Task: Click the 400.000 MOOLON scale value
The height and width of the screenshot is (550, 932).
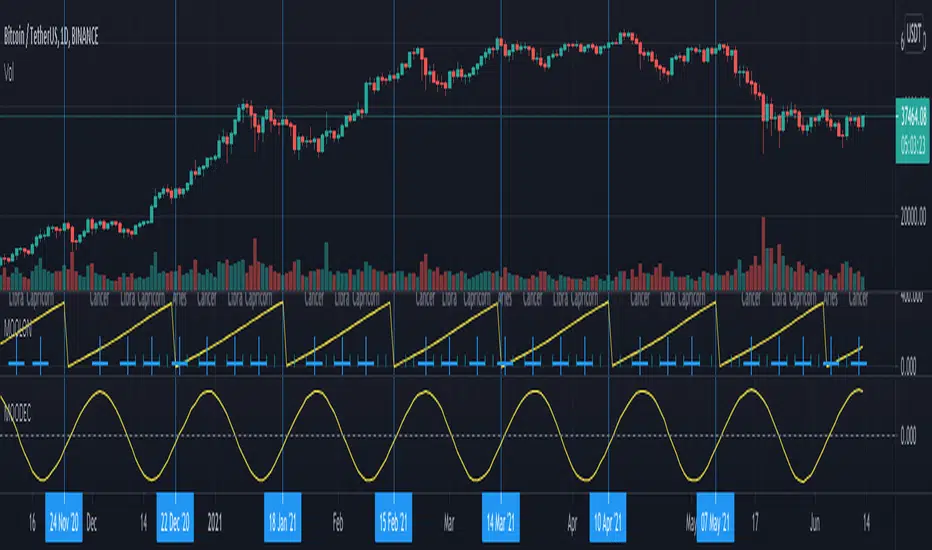Action: pos(910,299)
